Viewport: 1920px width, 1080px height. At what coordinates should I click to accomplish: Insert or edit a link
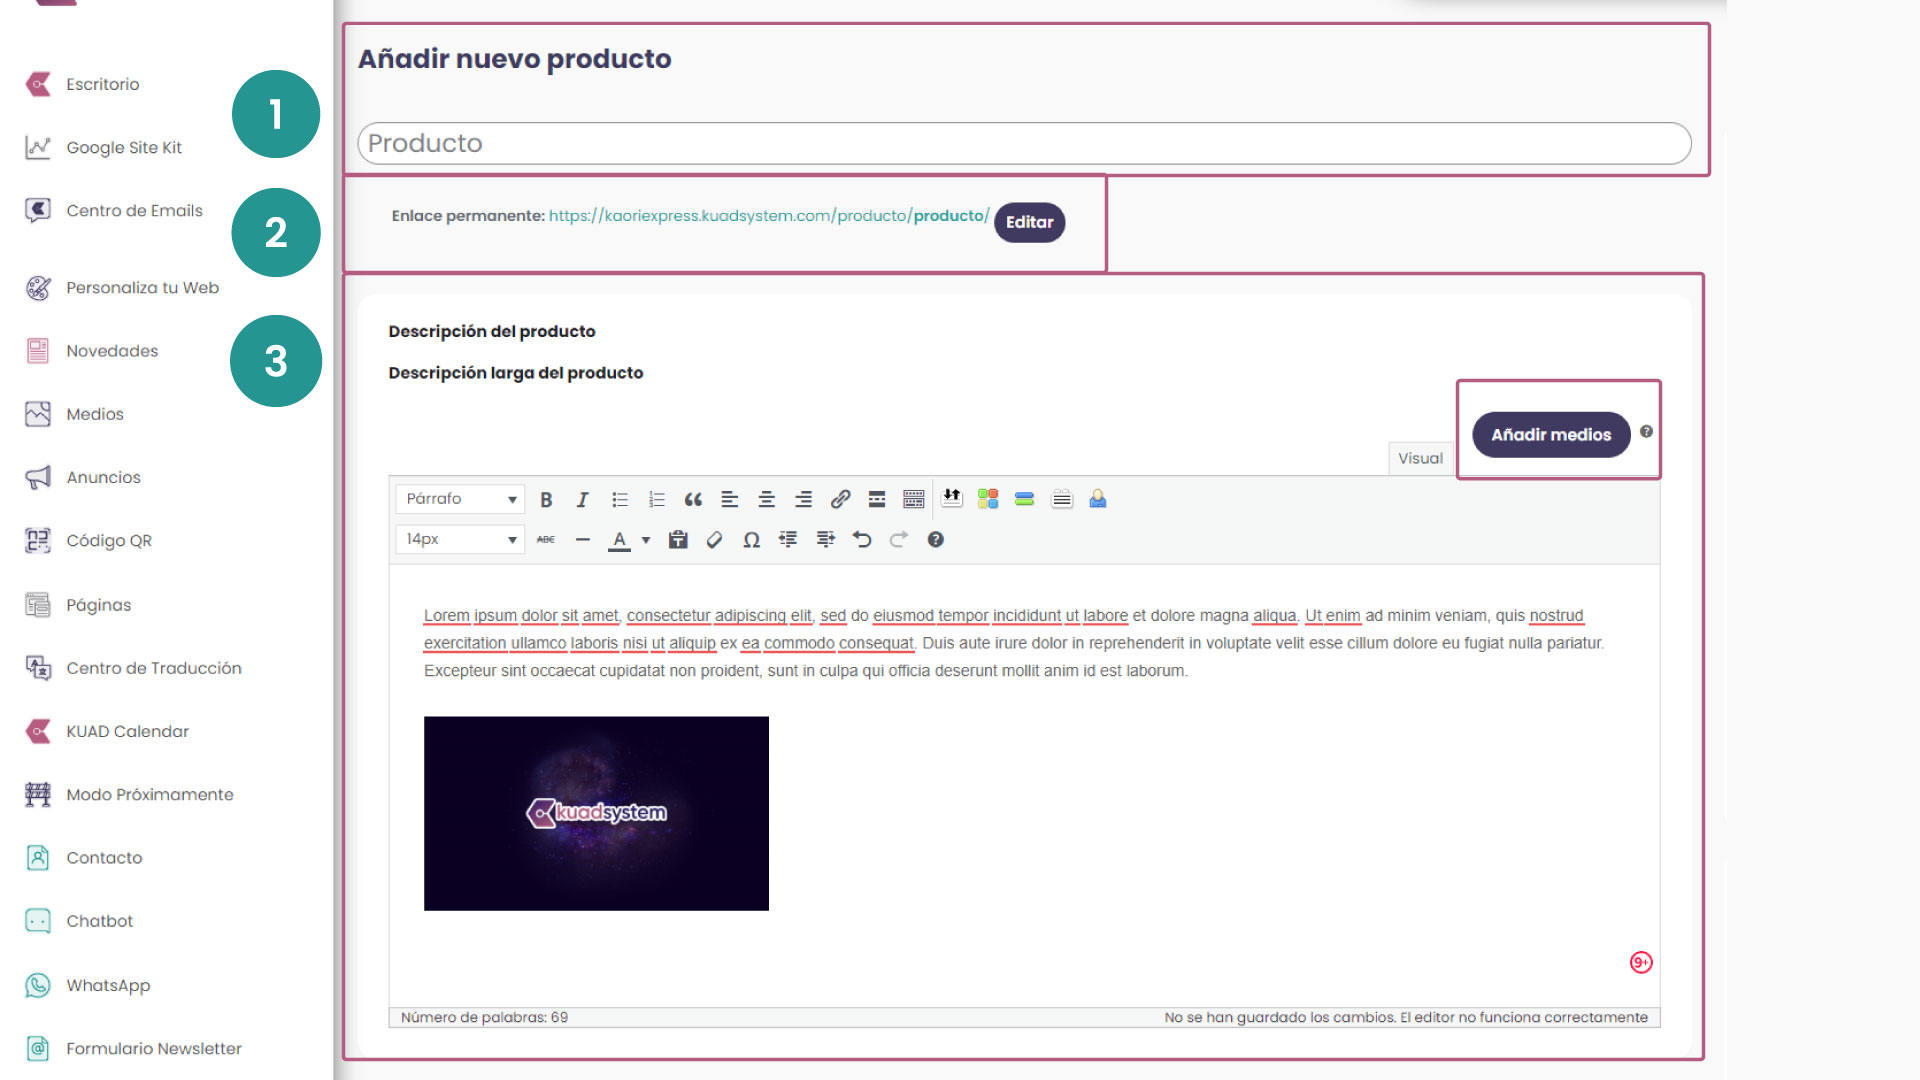pyautogui.click(x=840, y=499)
